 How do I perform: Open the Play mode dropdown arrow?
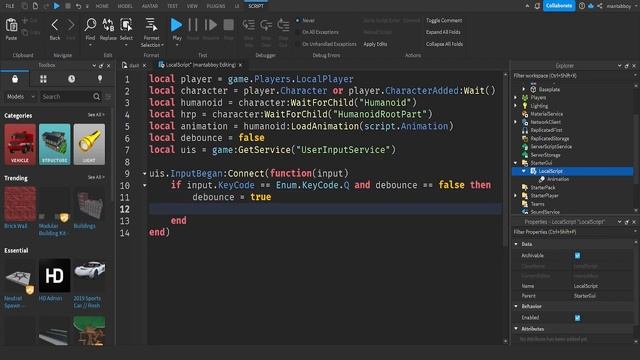177,45
